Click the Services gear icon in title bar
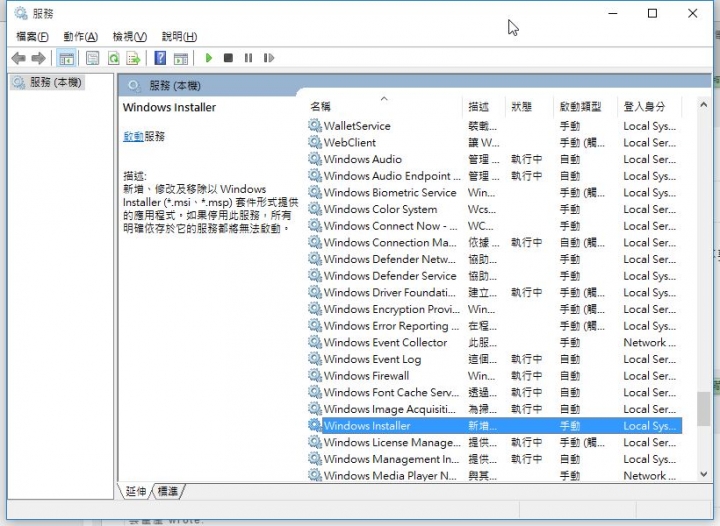The image size is (720, 526). click(21, 13)
